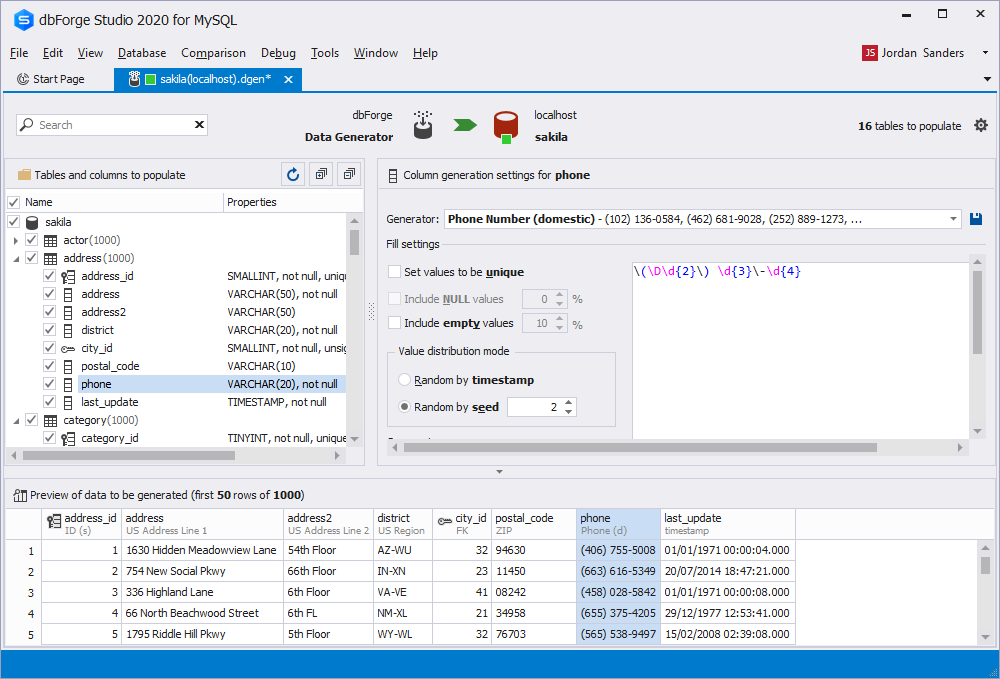This screenshot has height=679, width=1000.
Task: Click the address_id primary key icon
Action: (x=68, y=276)
